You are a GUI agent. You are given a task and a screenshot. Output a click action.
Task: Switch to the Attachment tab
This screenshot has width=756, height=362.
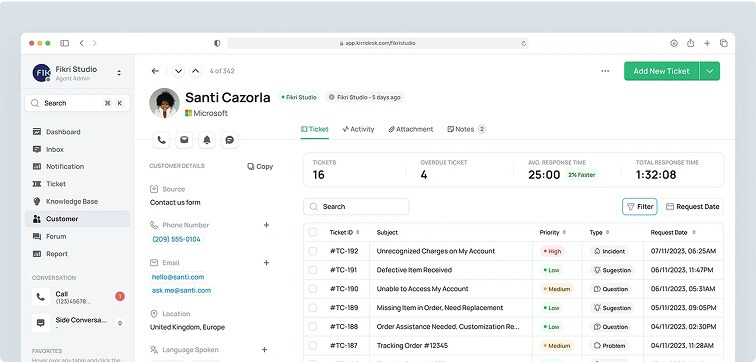click(x=411, y=129)
